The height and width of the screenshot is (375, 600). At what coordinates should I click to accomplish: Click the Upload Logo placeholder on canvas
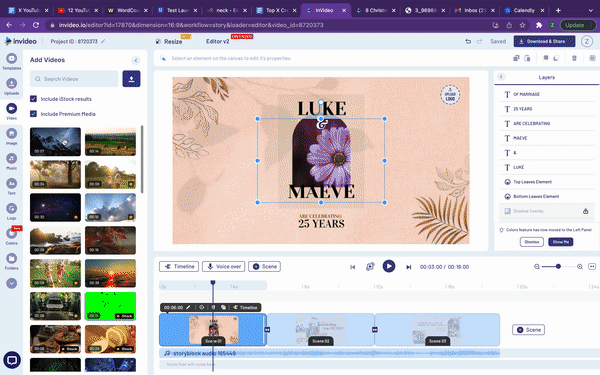(450, 95)
